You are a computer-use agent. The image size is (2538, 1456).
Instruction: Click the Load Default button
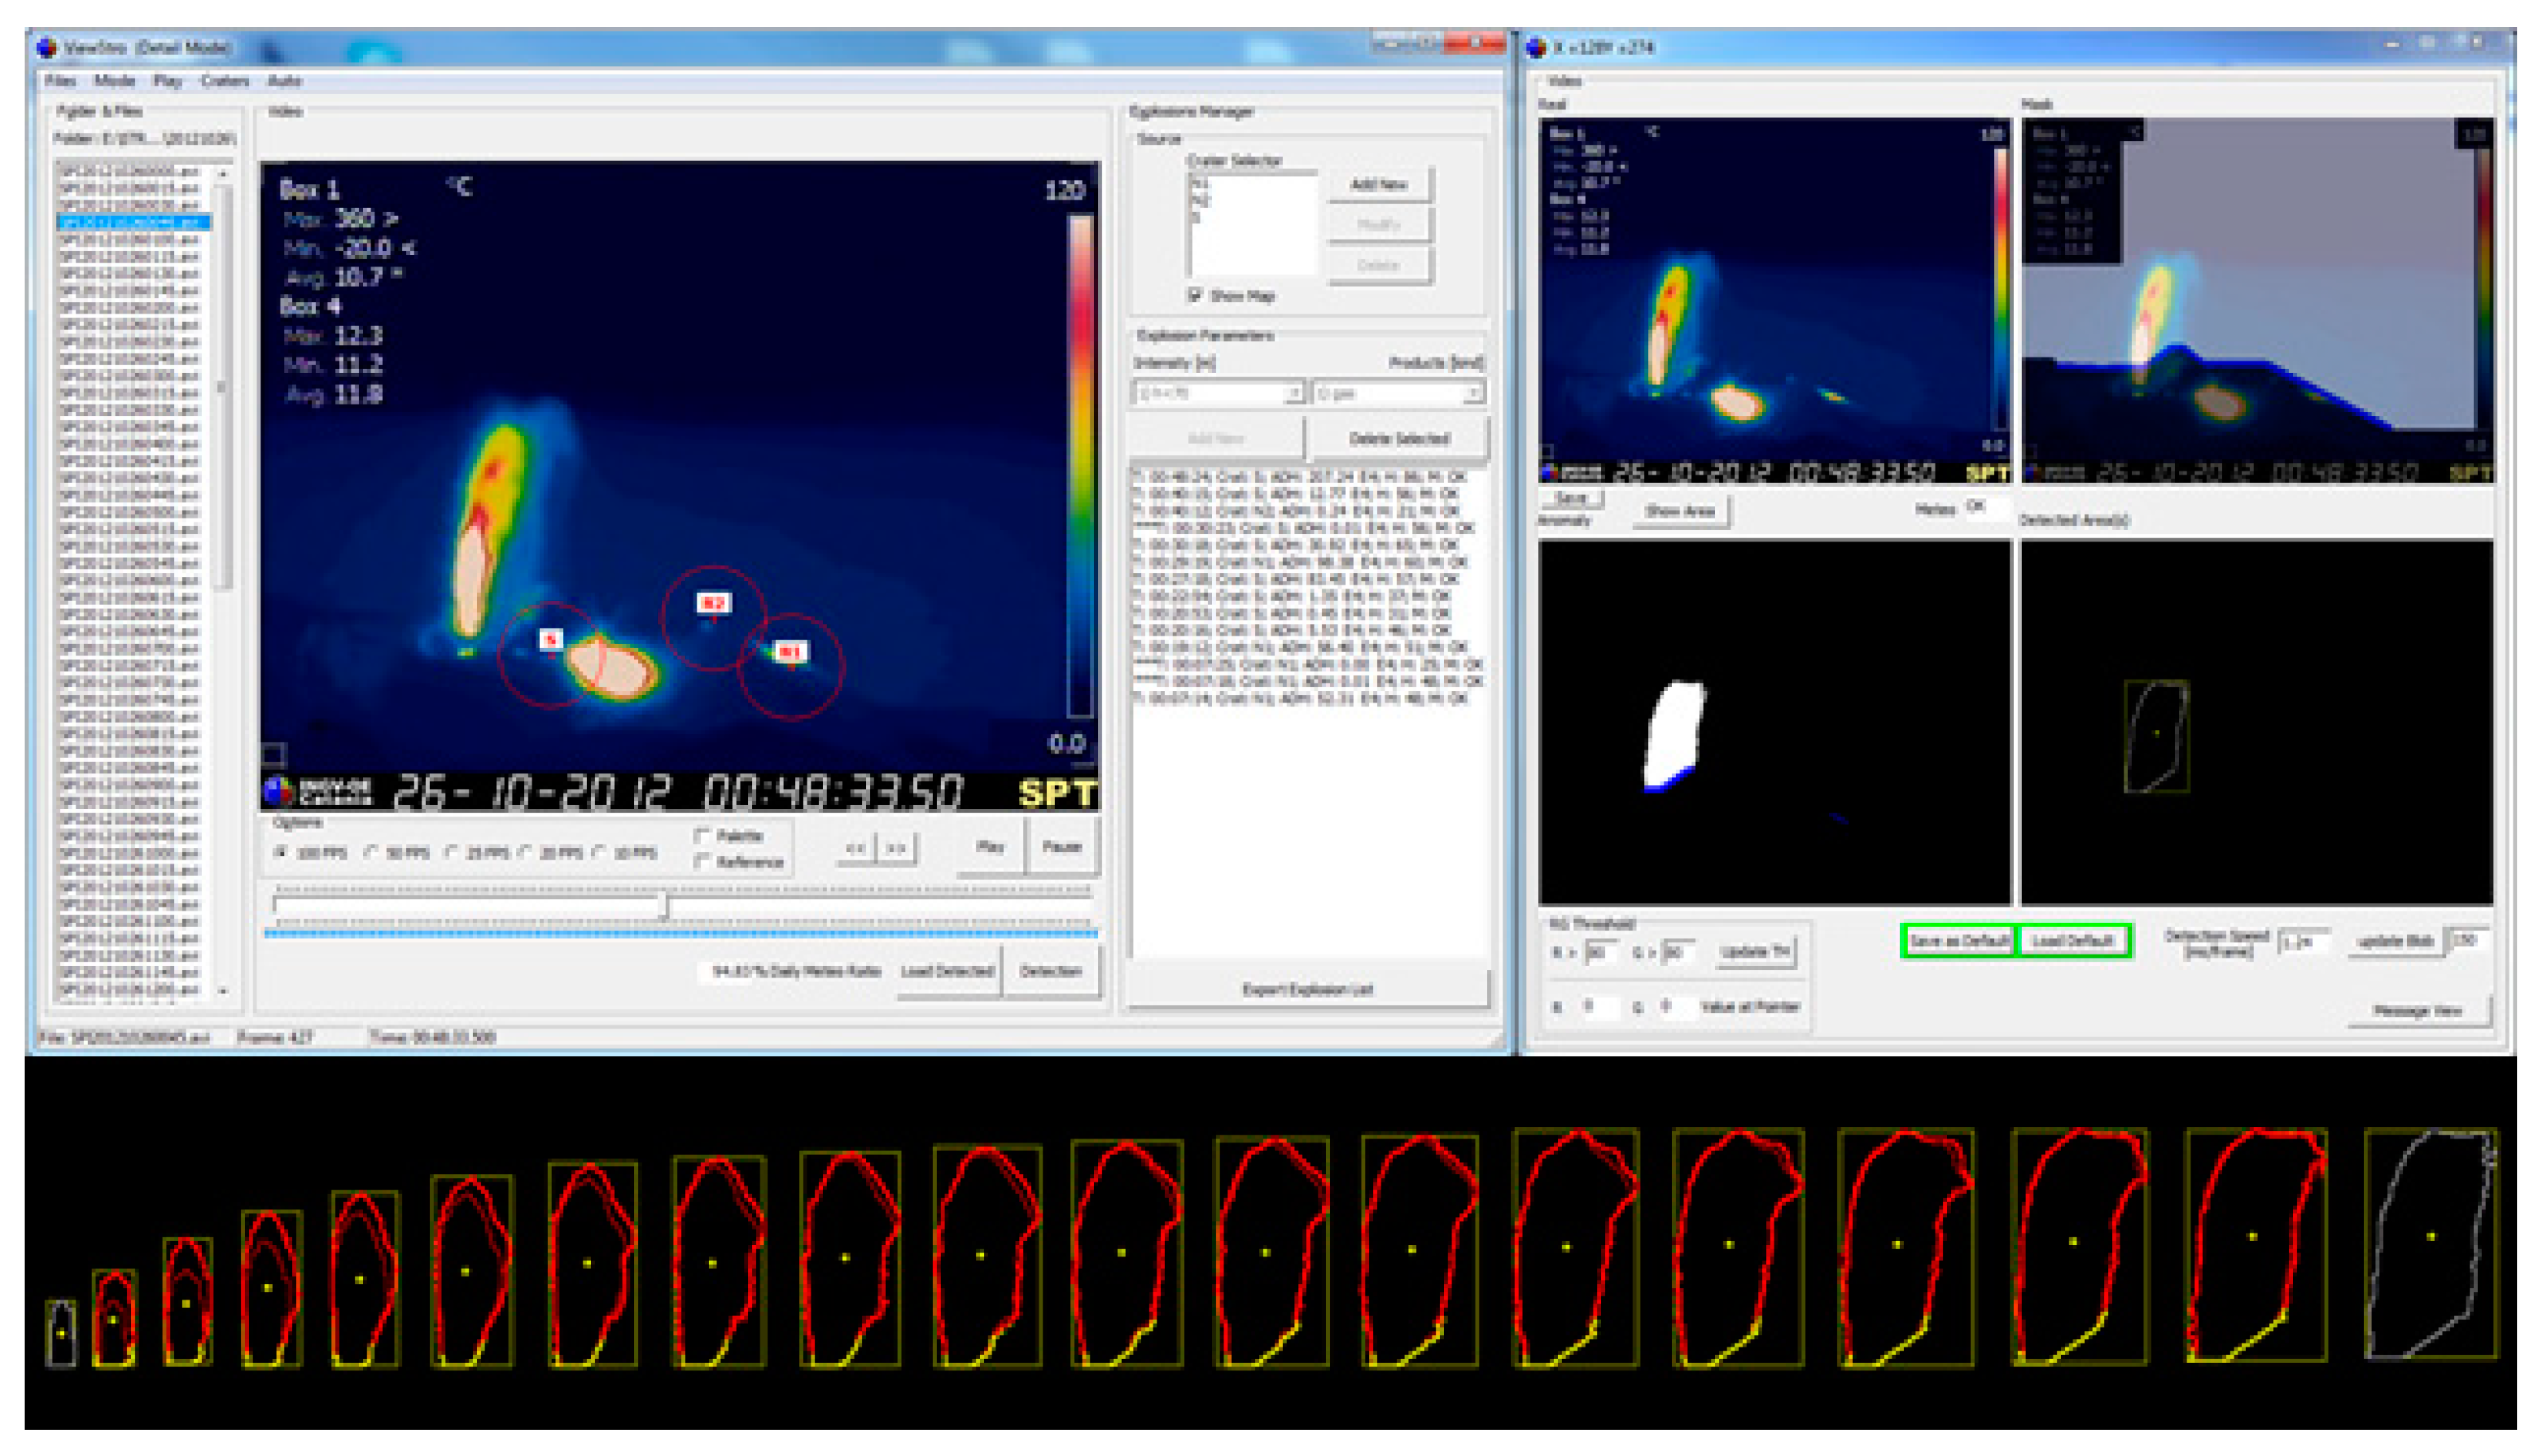tap(2076, 941)
